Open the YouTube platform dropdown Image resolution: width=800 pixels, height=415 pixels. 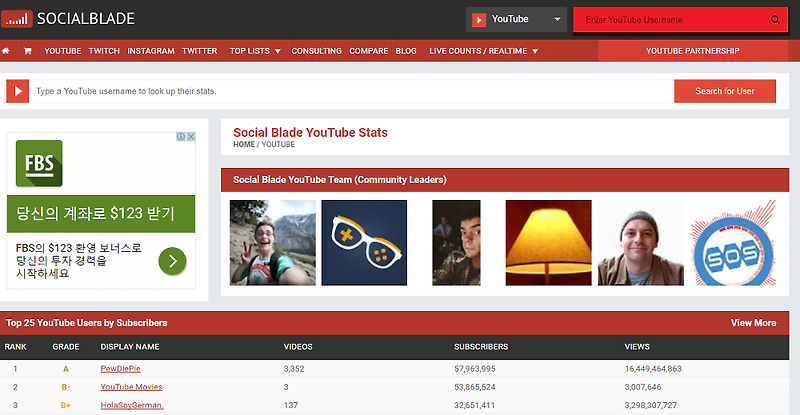click(x=516, y=20)
